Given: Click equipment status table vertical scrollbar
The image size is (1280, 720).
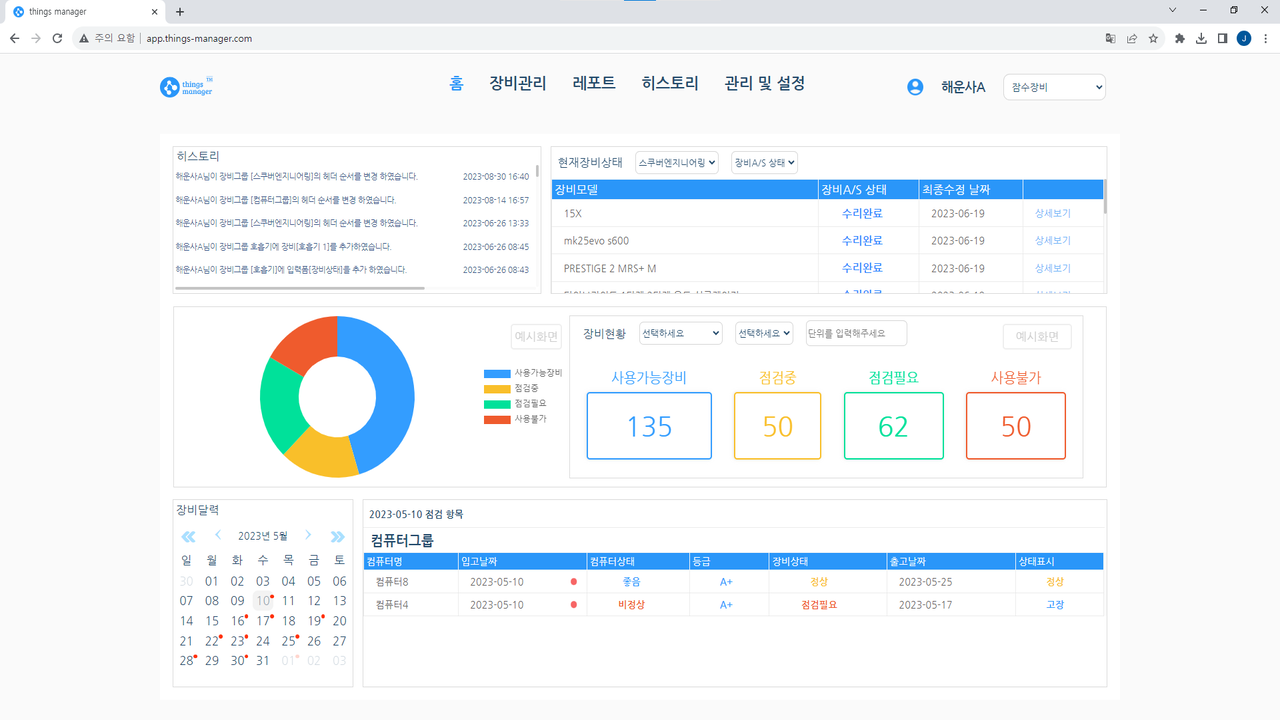Looking at the screenshot, I should 1105,197.
